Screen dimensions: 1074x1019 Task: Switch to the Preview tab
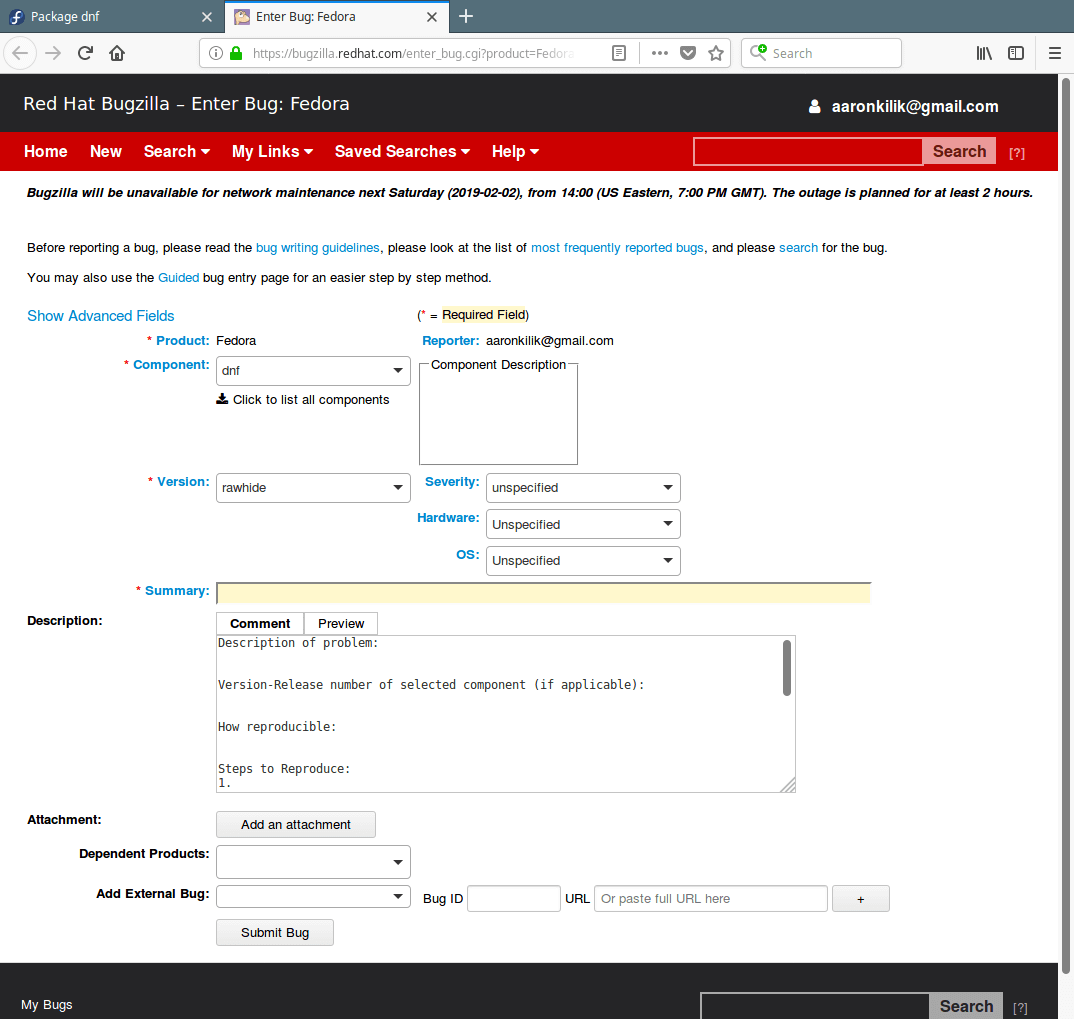click(x=341, y=623)
